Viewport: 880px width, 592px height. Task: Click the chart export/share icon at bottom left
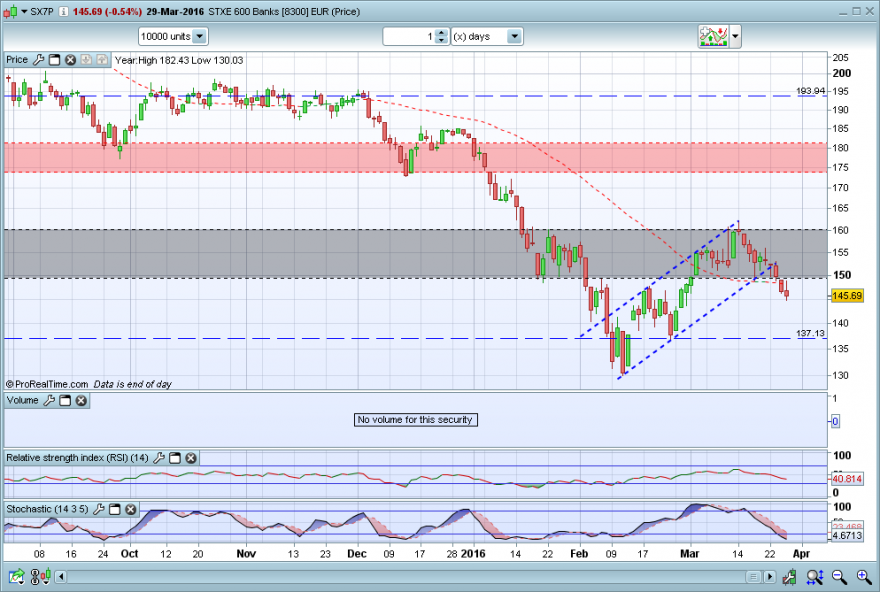point(17,576)
